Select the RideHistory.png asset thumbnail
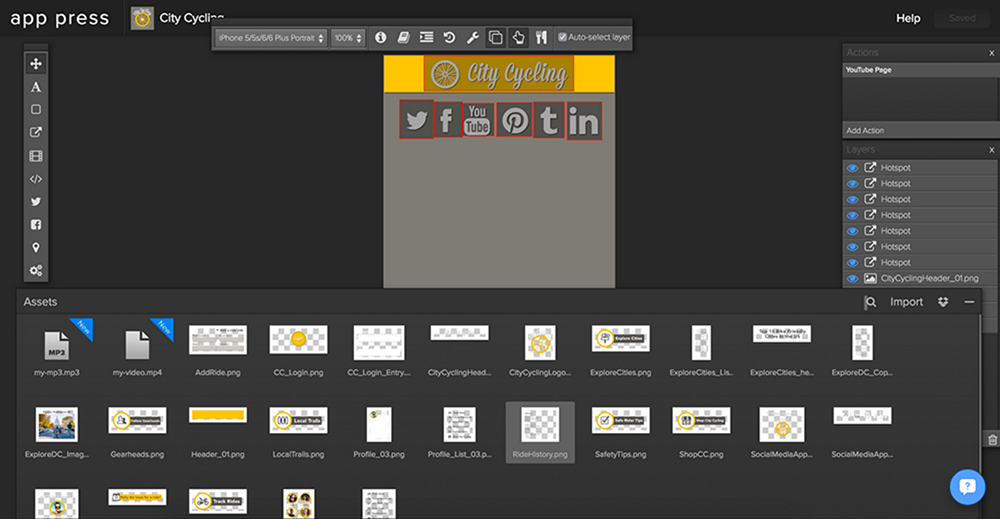 pos(540,424)
